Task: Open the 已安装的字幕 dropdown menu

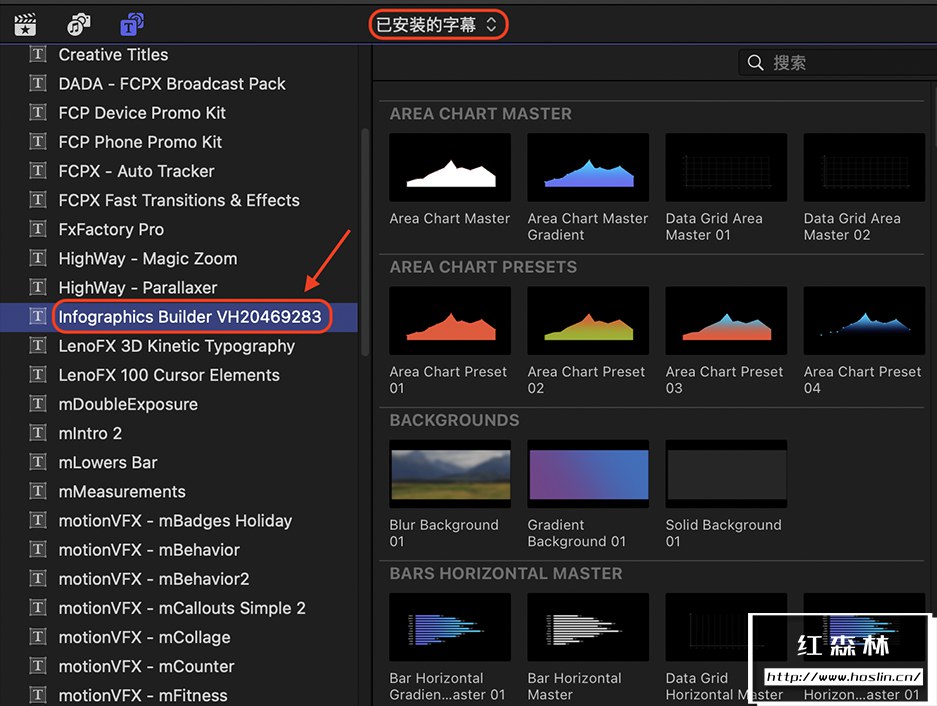Action: click(437, 25)
